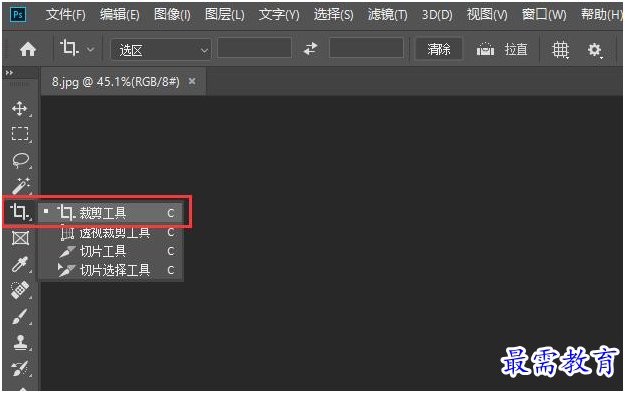The image size is (625, 393).
Task: Open the 视图(V) menu
Action: coord(487,15)
